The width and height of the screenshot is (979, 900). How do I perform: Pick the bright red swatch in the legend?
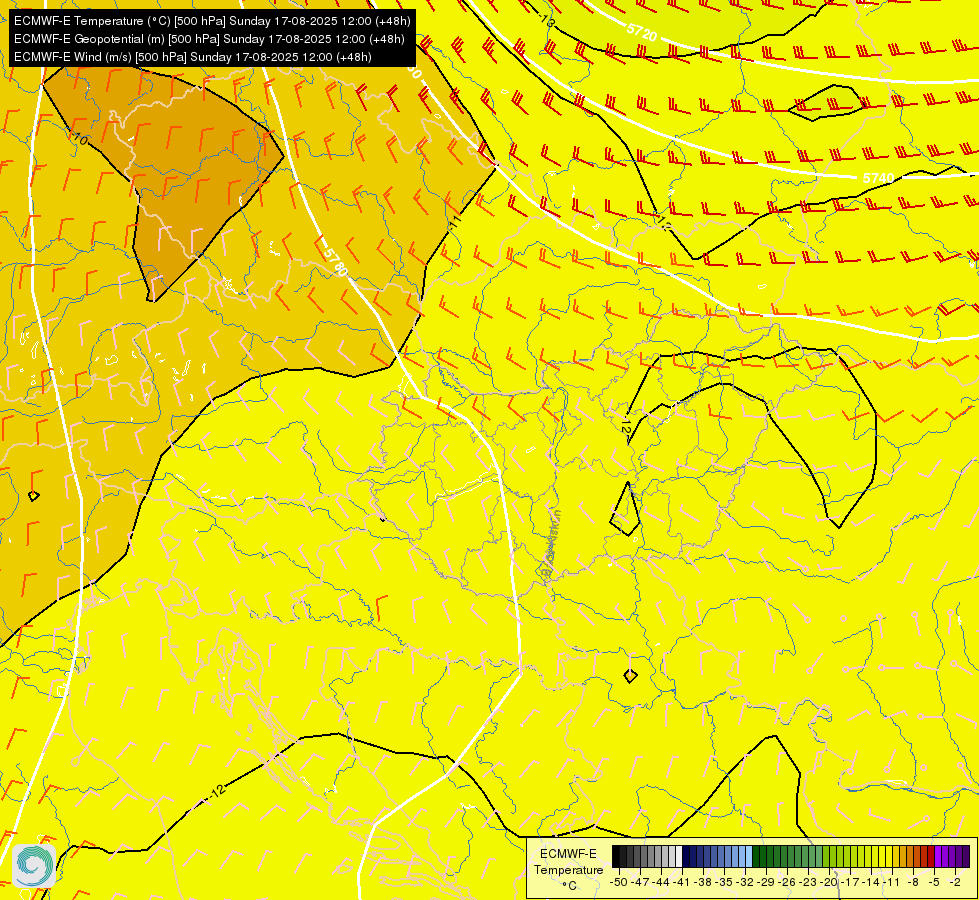click(x=931, y=857)
